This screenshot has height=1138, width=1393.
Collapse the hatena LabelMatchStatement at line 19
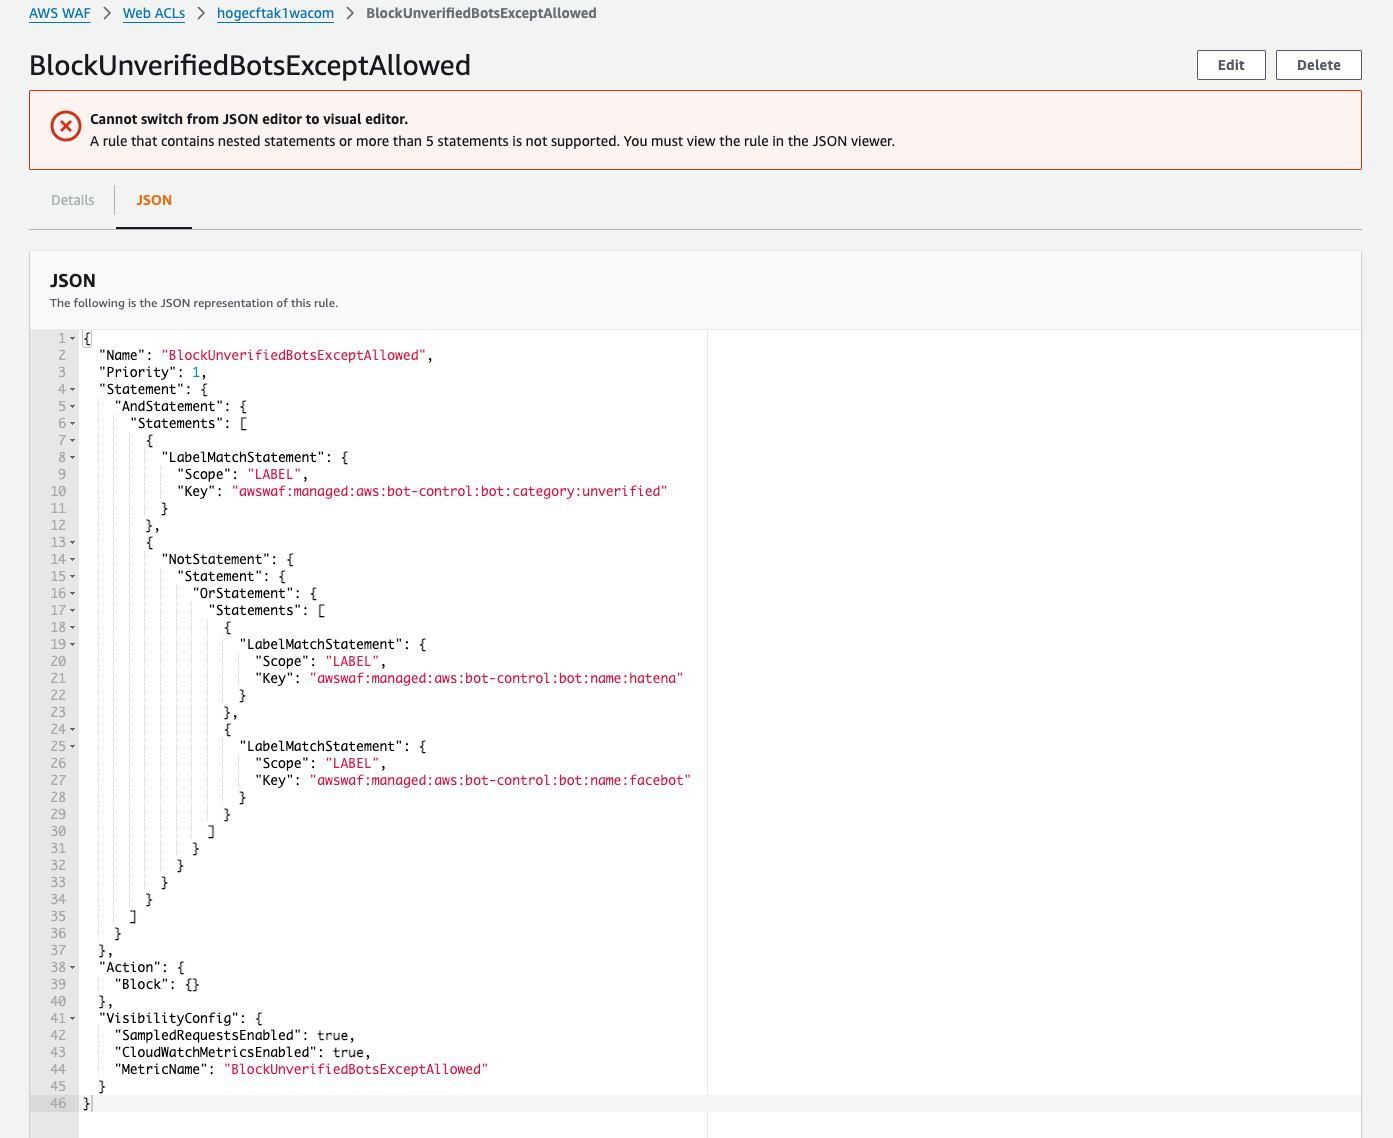click(73, 645)
